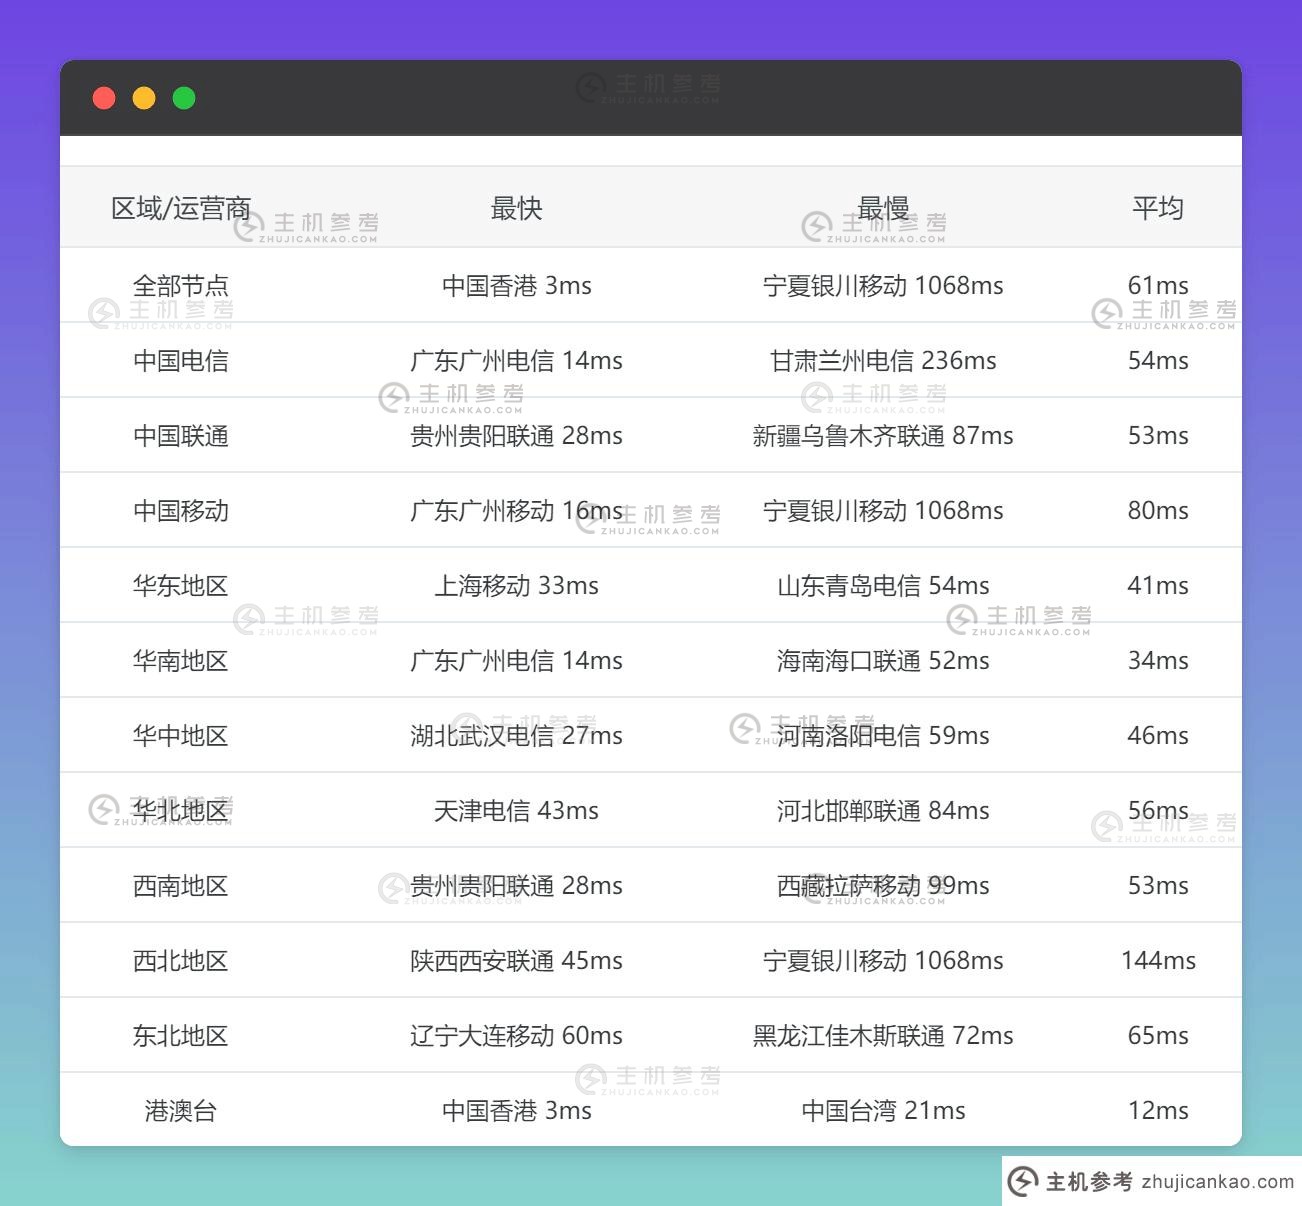Click 53ms in the 西南地区 row

(1158, 886)
